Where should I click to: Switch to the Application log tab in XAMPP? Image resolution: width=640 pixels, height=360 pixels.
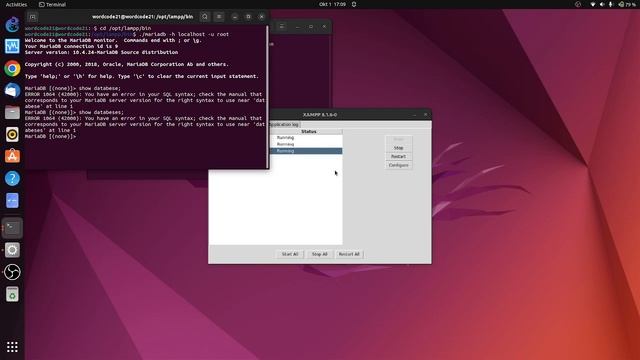pos(284,124)
